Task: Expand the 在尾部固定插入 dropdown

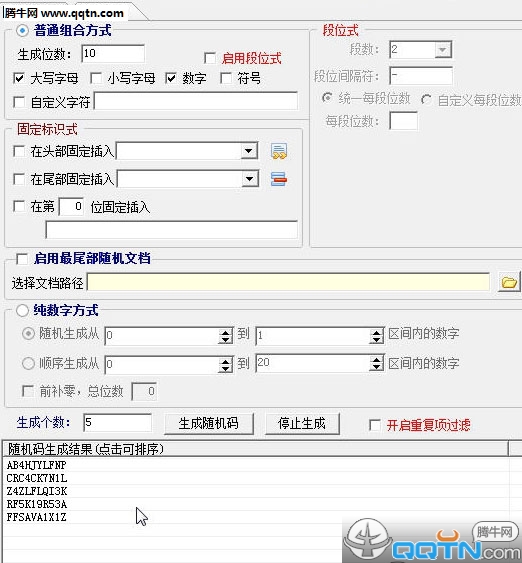Action: (x=250, y=178)
